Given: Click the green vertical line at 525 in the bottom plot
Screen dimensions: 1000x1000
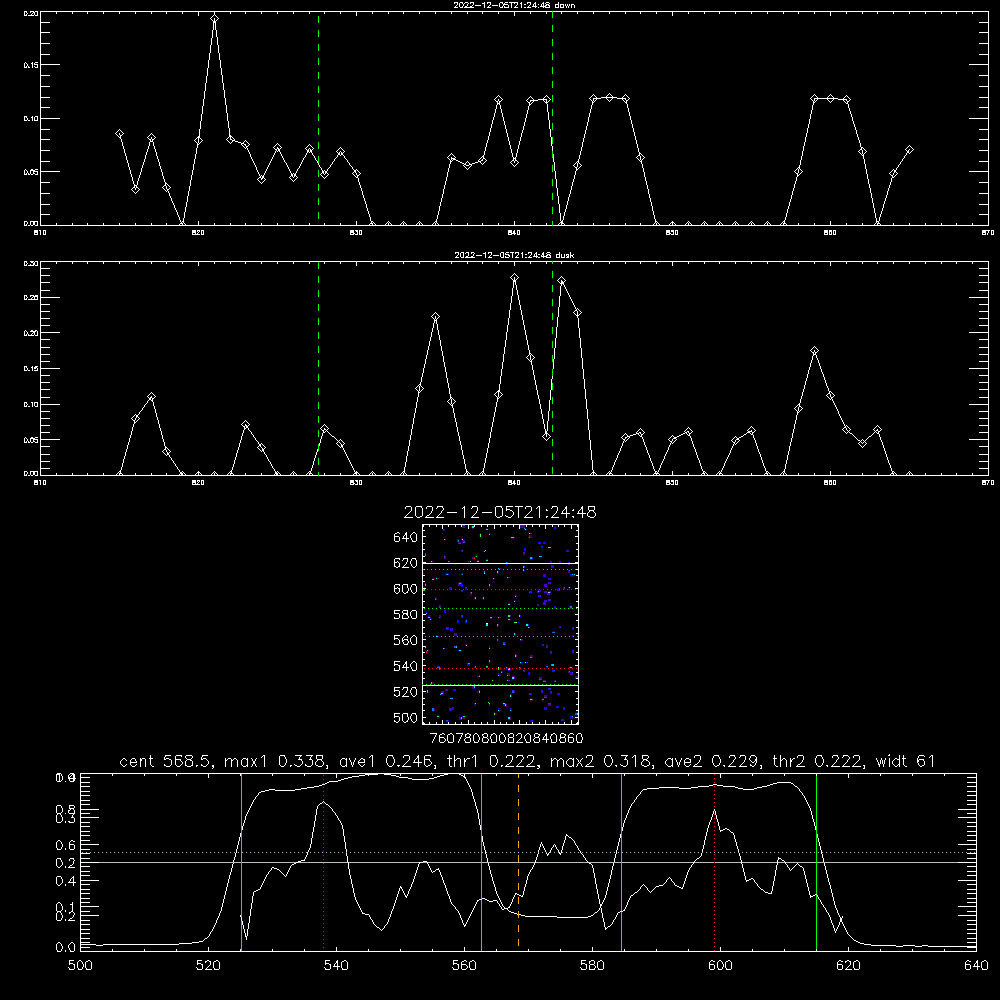Looking at the screenshot, I should pos(242,860).
